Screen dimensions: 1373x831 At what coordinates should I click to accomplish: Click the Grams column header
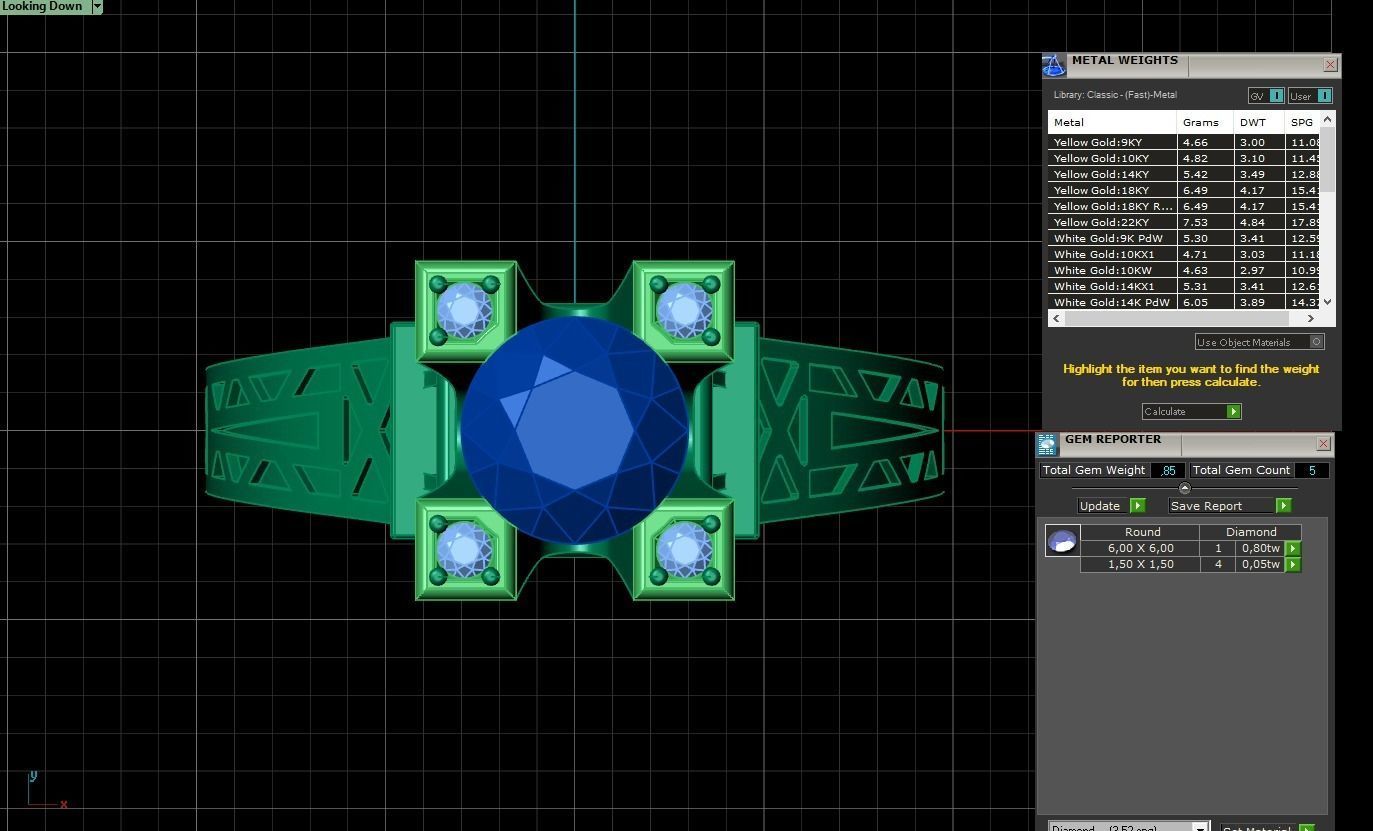pyautogui.click(x=1206, y=122)
